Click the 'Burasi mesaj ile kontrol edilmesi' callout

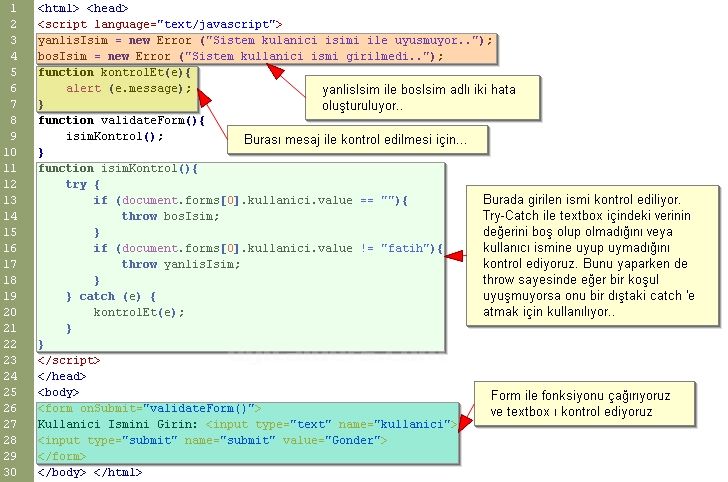coord(359,141)
